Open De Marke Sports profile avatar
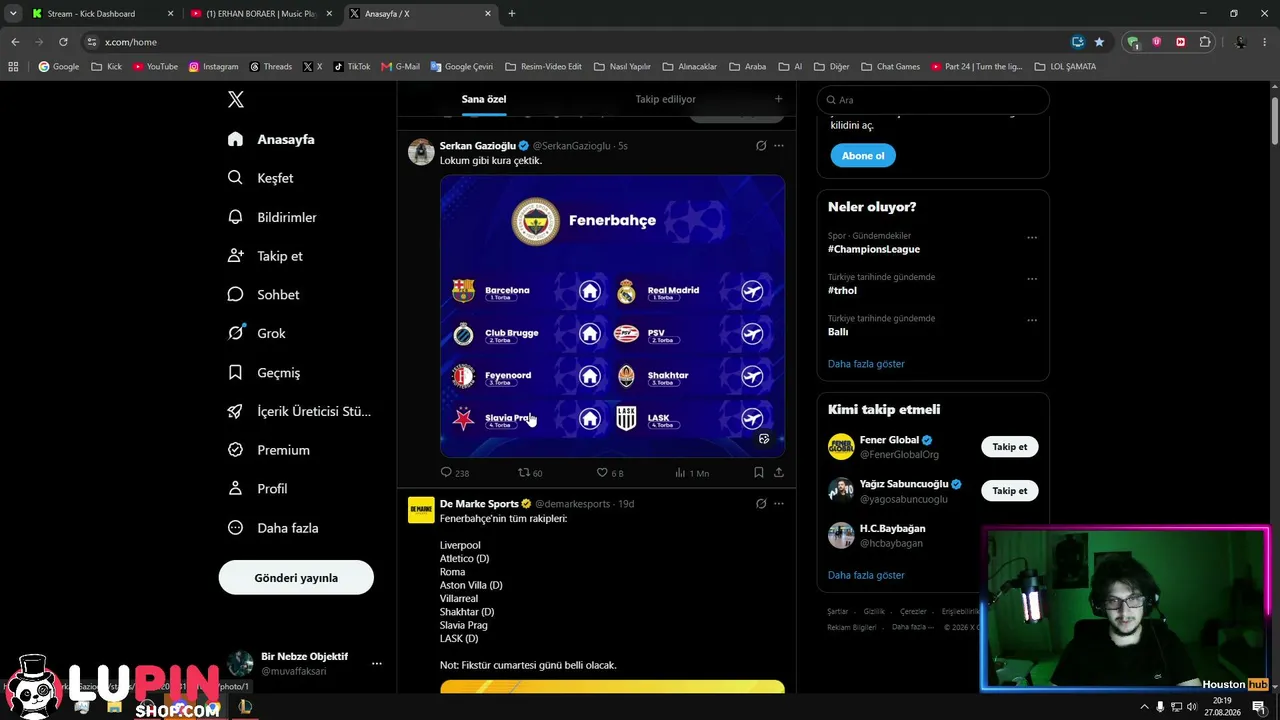 click(421, 510)
